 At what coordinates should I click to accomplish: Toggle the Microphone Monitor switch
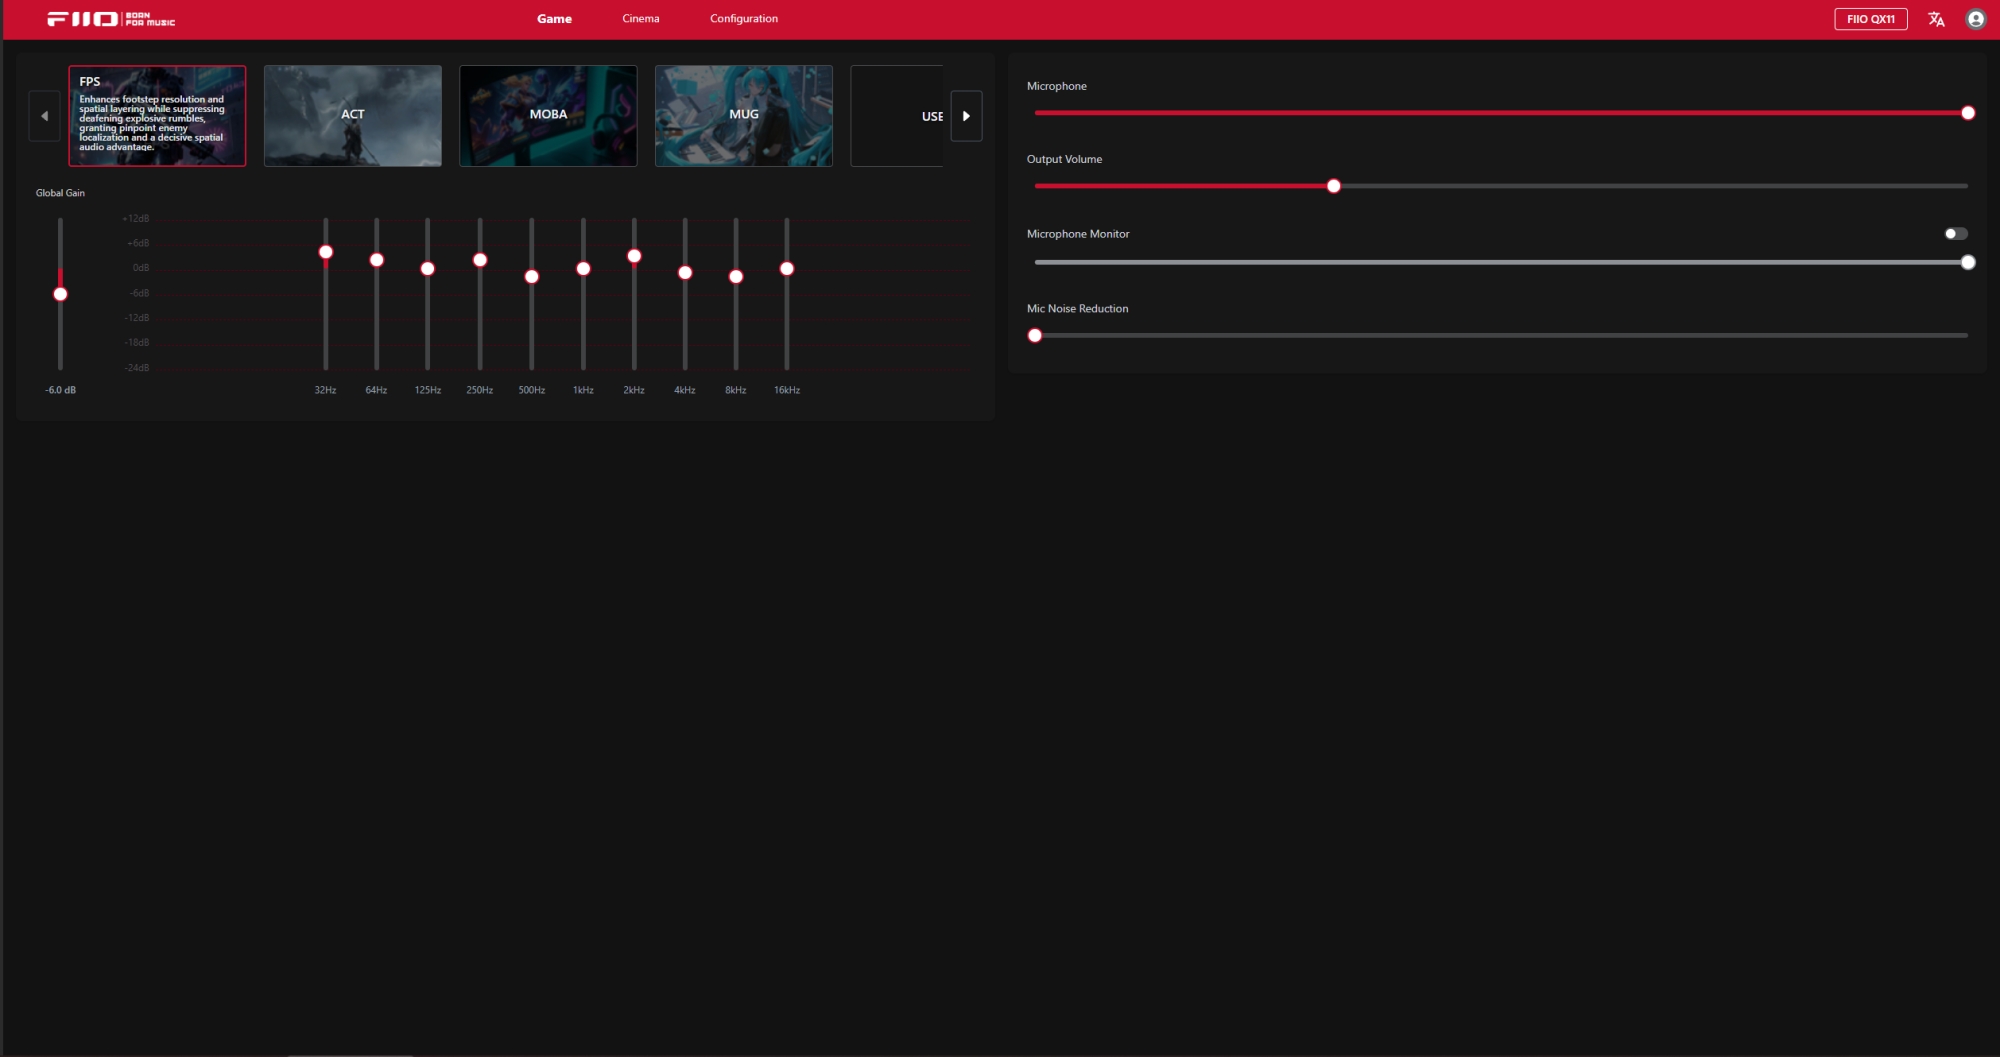point(1955,234)
